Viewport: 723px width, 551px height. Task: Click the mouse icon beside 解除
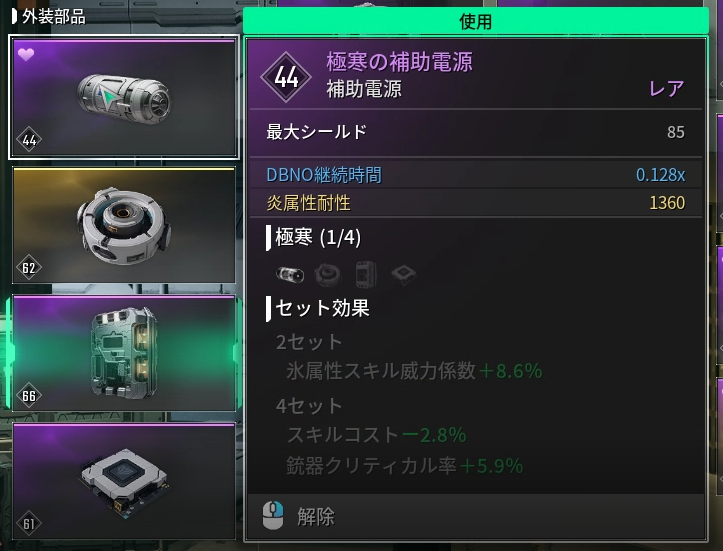(273, 516)
